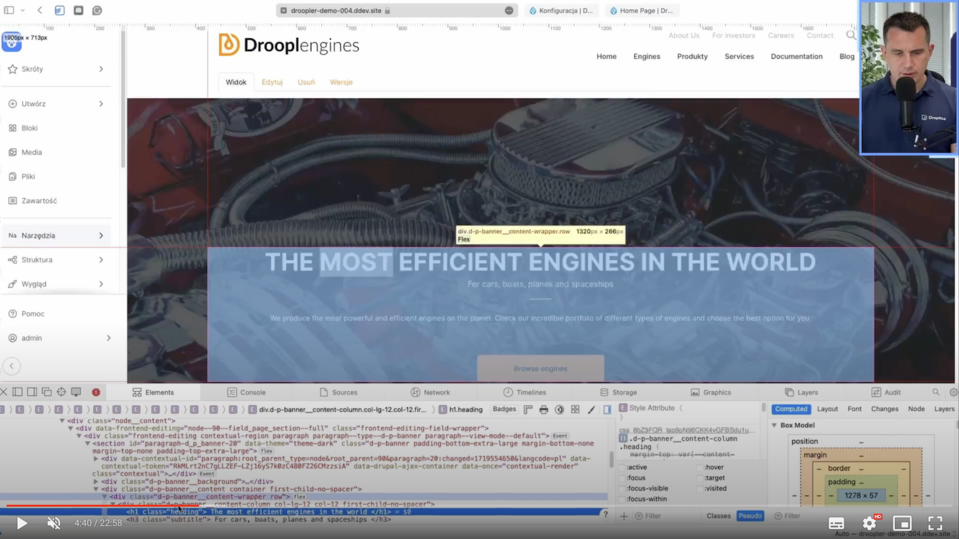959x539 pixels.
Task: Open the Network inspector tab
Action: point(431,392)
